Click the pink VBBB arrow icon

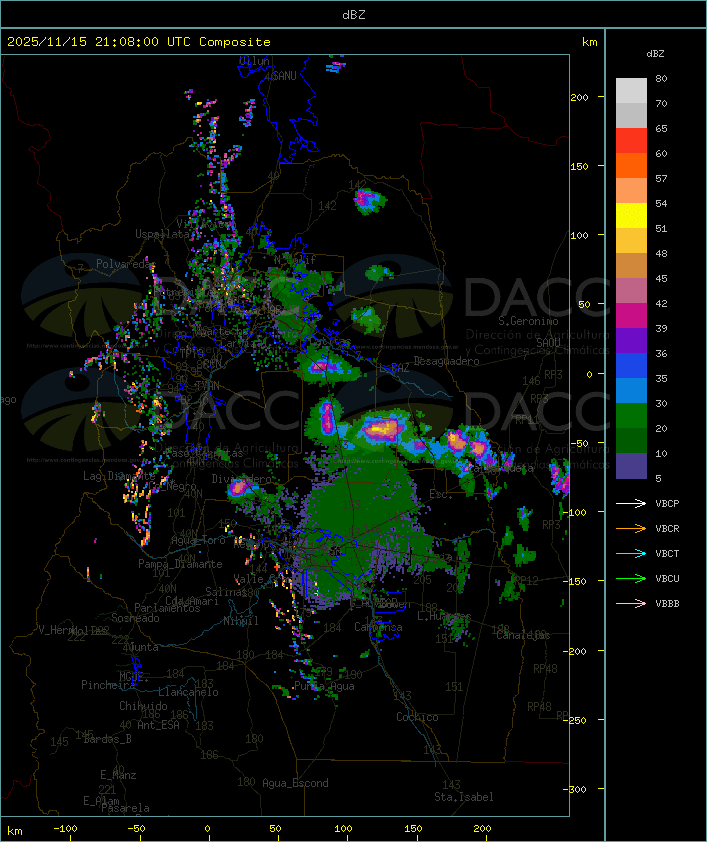point(631,604)
